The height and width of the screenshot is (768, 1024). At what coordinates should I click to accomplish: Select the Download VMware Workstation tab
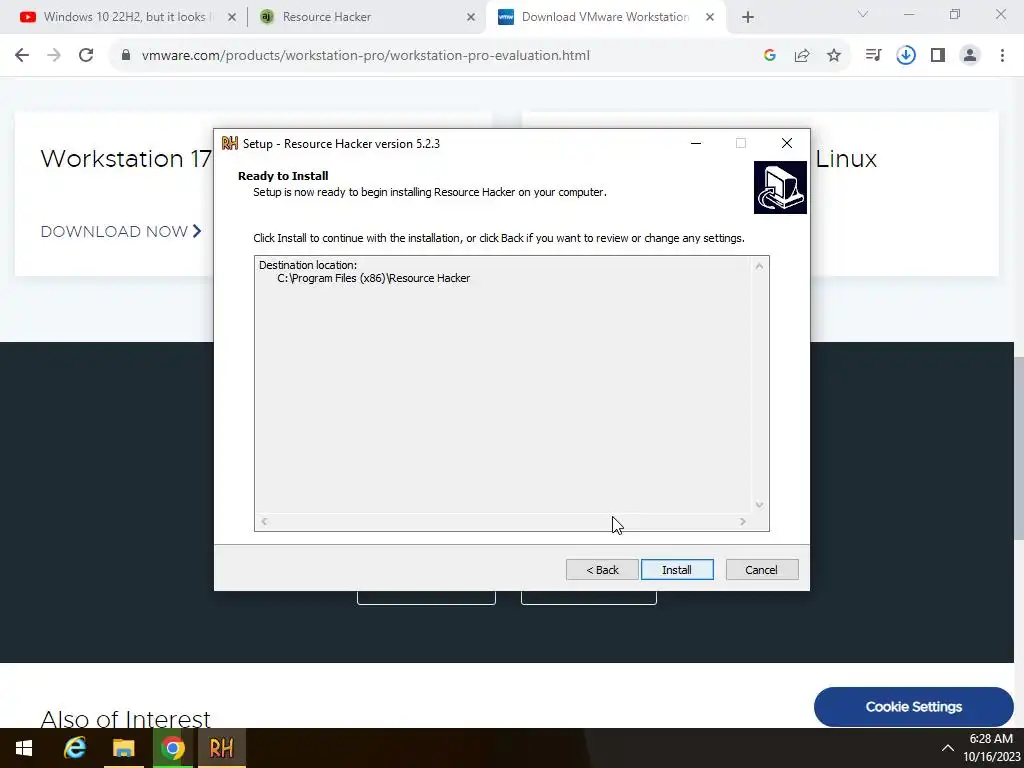(x=605, y=17)
